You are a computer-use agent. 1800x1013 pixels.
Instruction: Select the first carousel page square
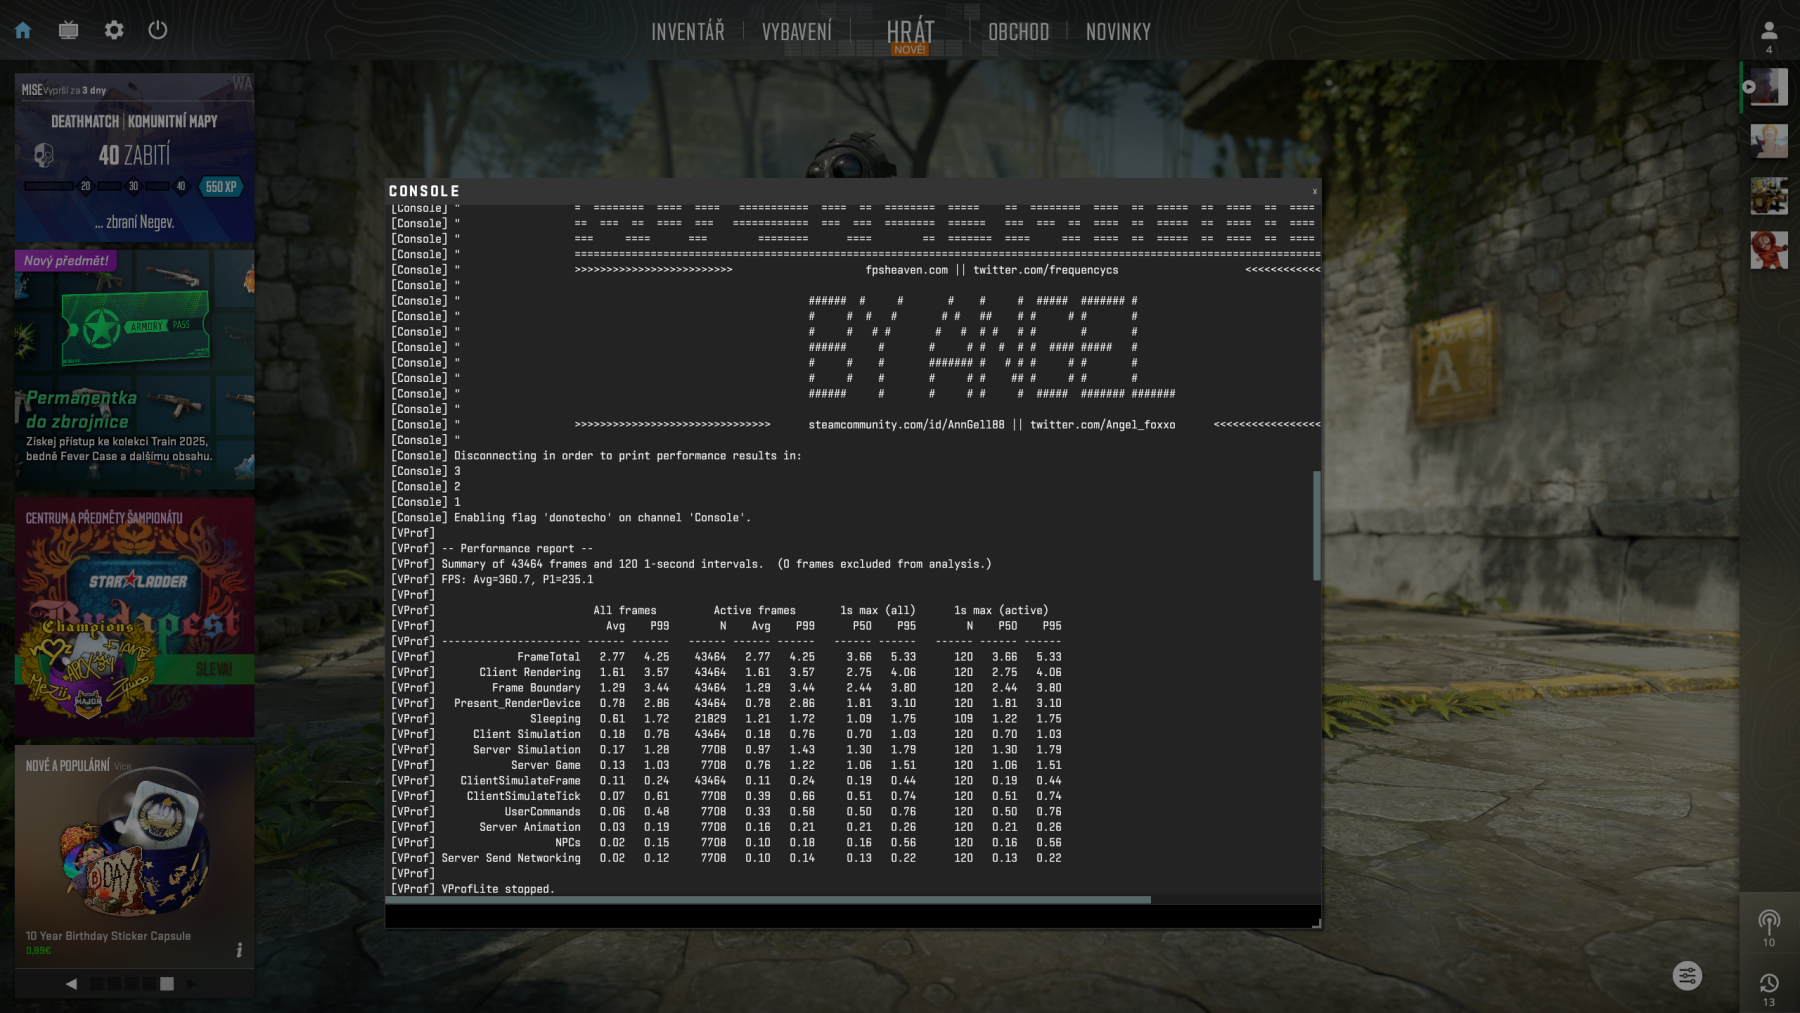click(x=97, y=984)
